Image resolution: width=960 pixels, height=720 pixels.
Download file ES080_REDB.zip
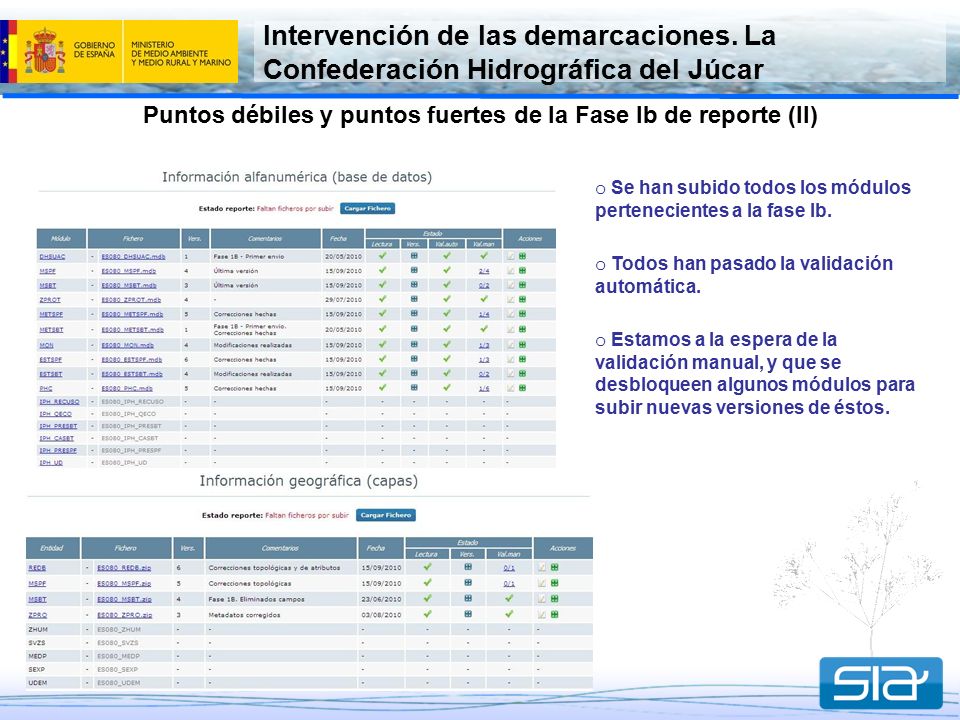[x=124, y=568]
